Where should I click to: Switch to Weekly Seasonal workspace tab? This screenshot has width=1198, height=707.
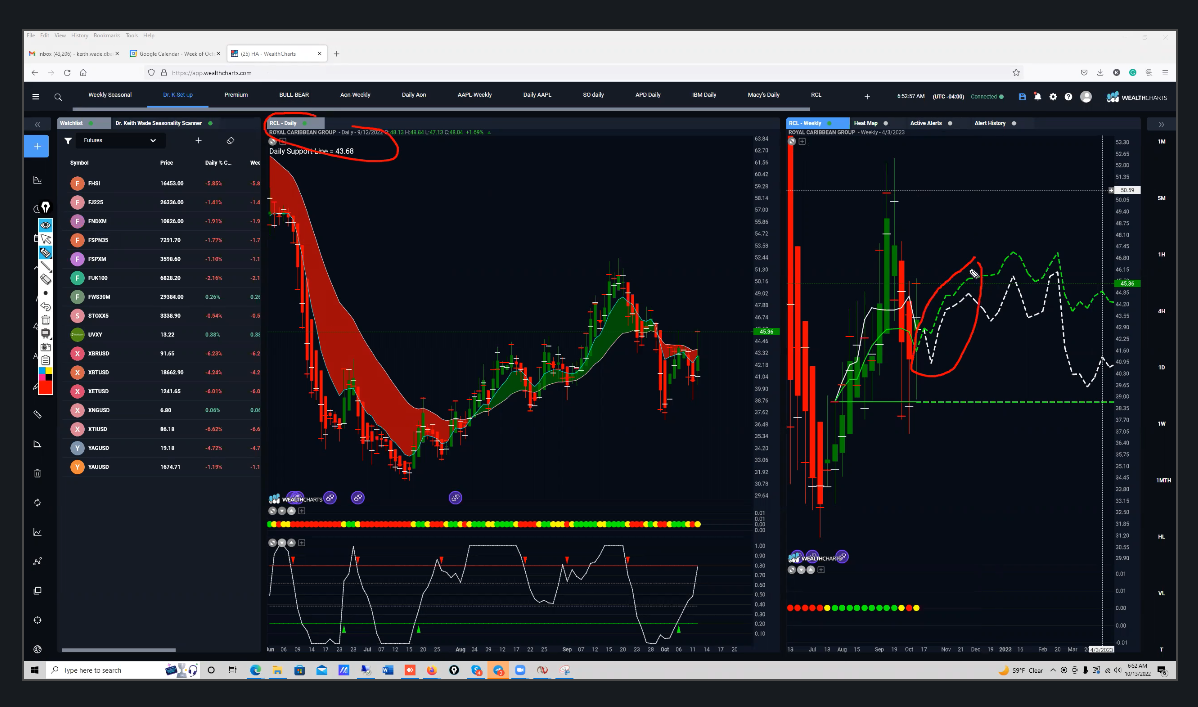click(110, 96)
